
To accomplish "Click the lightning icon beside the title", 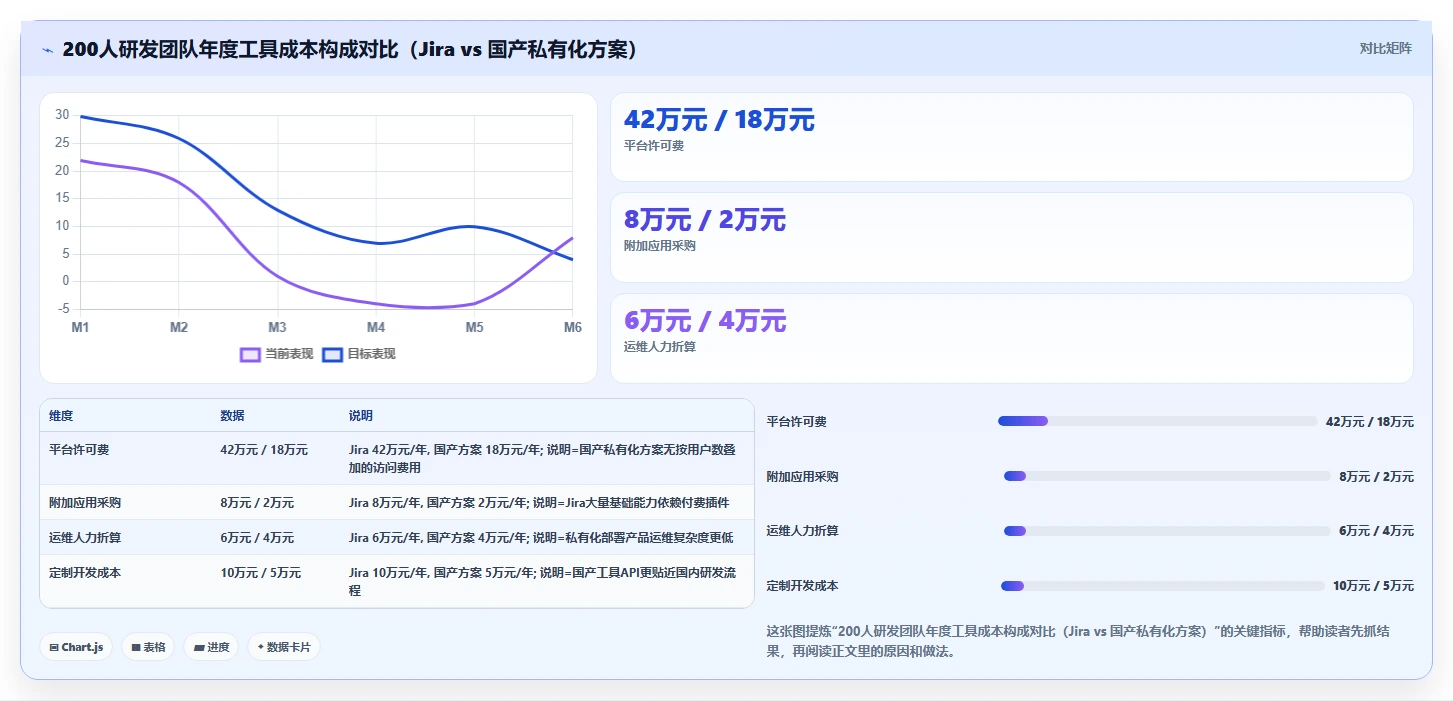I will coord(47,50).
